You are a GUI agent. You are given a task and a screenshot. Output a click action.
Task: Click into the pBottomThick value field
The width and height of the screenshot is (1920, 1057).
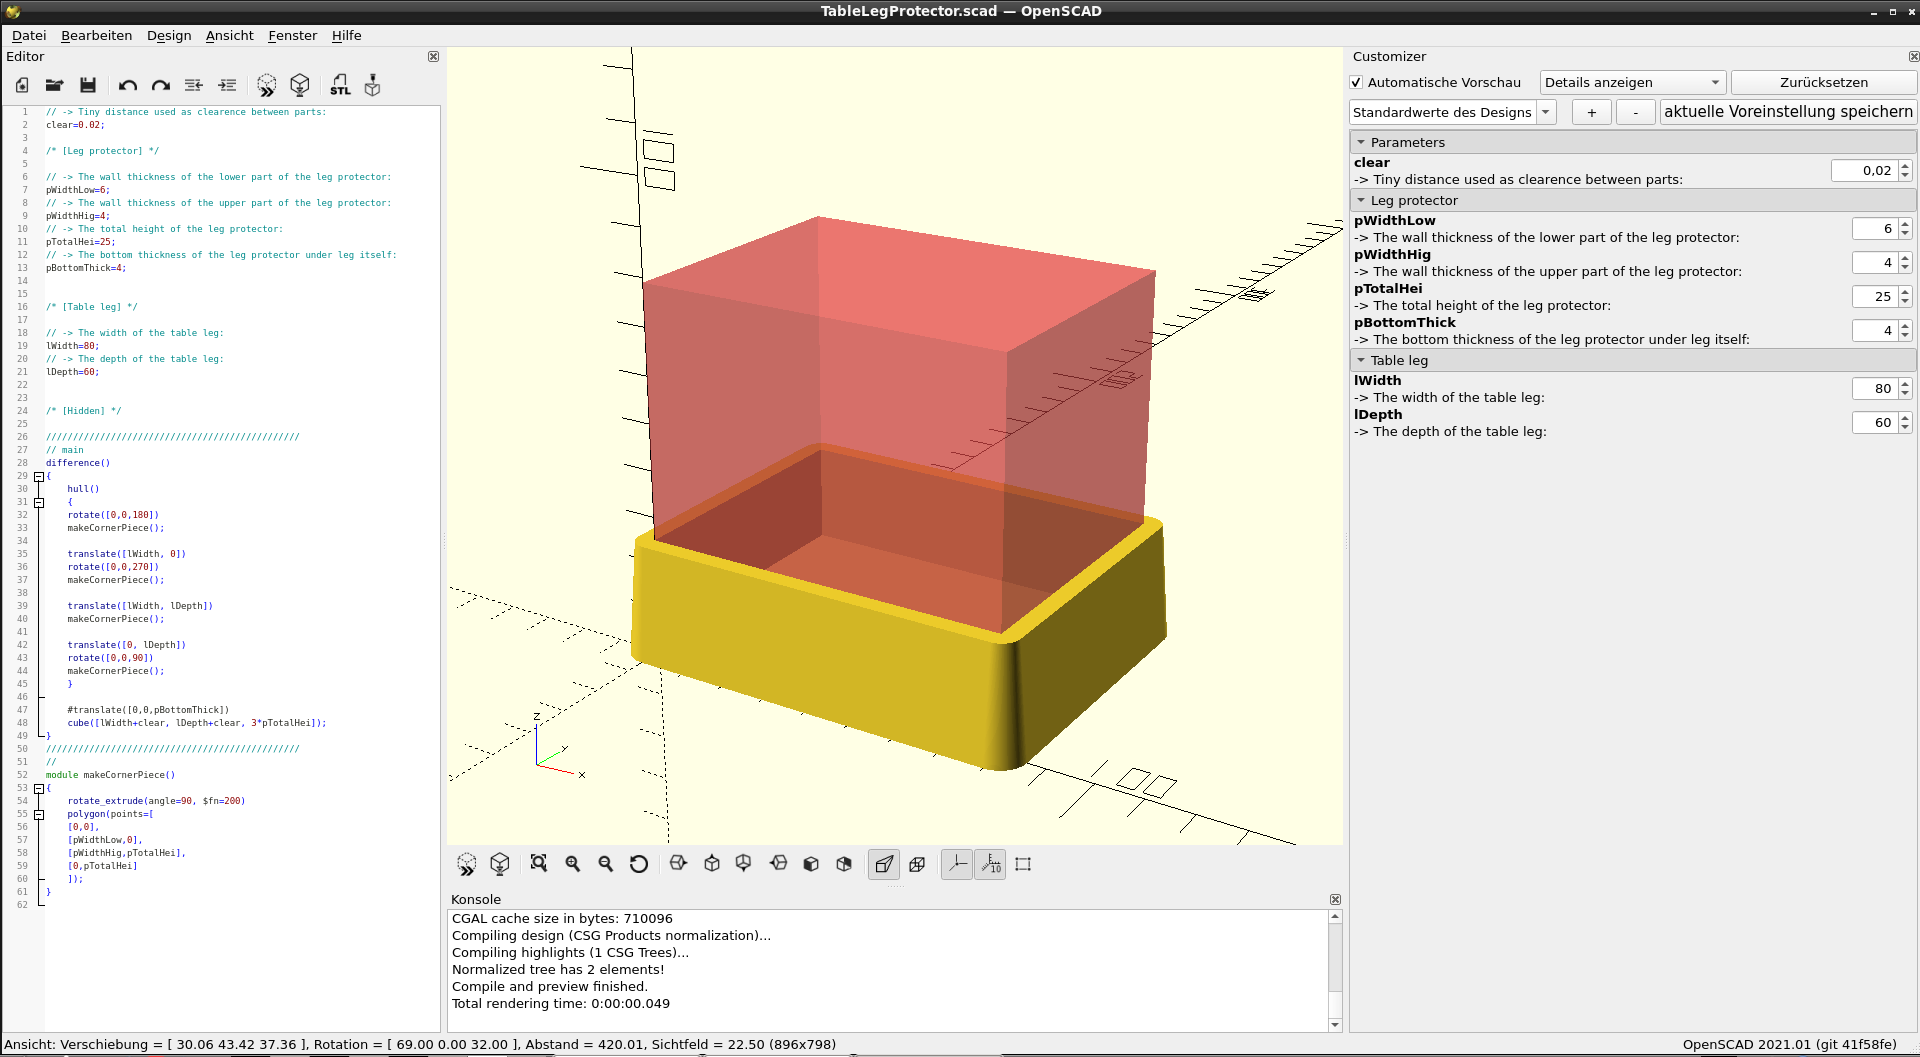coord(1874,331)
